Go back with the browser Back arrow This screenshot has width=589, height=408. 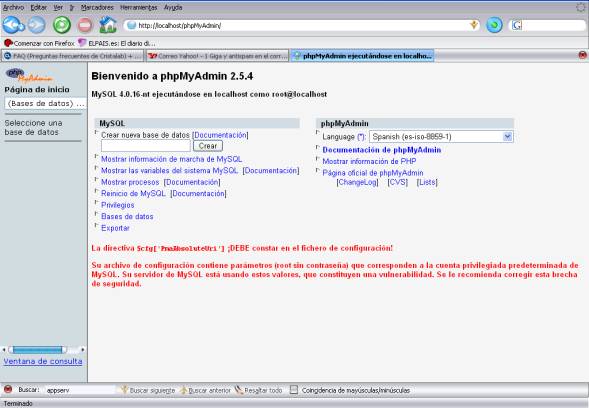13,25
